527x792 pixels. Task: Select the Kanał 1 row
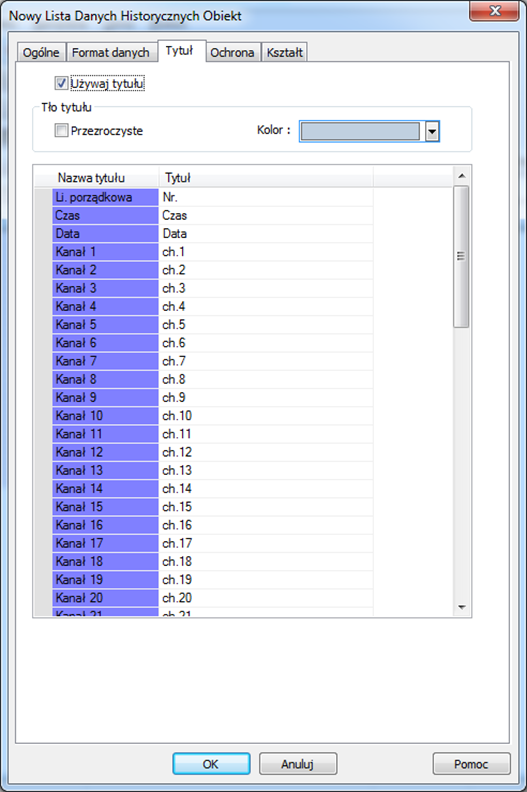click(x=105, y=252)
